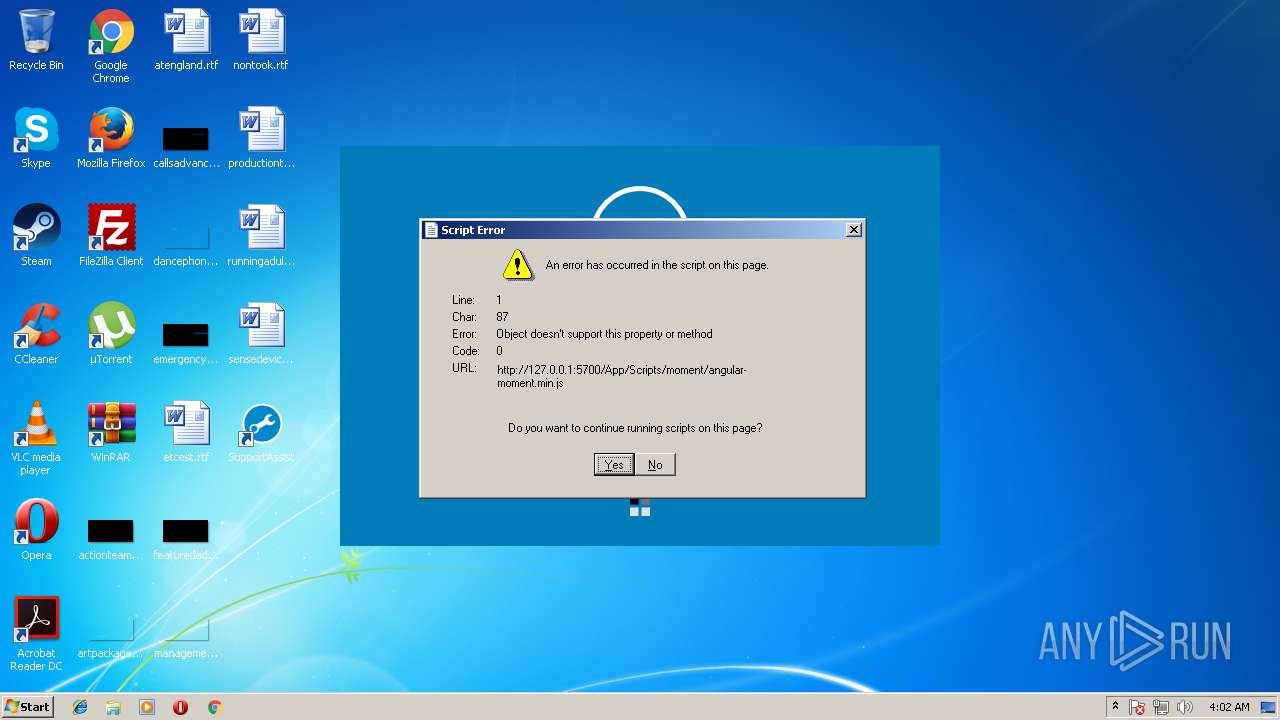This screenshot has height=720, width=1280.
Task: Select the featuredad… desktop file
Action: 186,537
